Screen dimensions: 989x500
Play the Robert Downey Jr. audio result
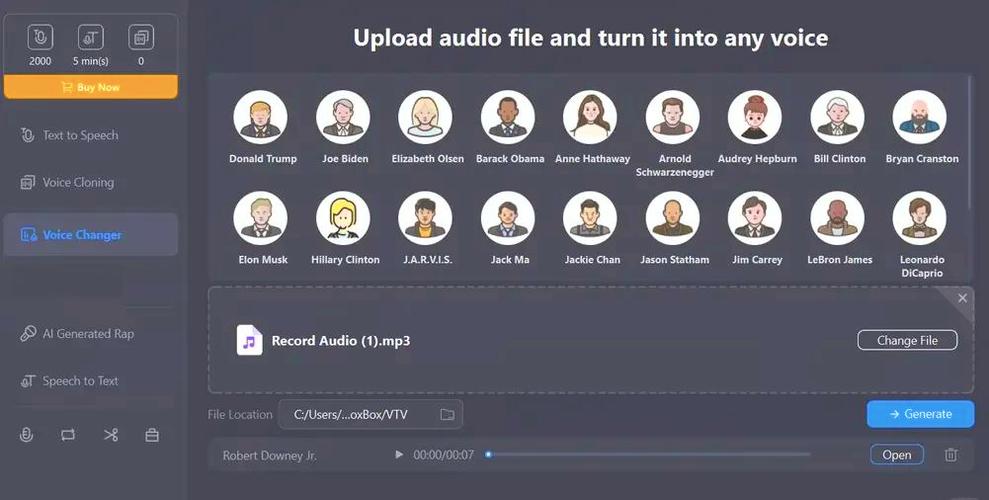tap(399, 454)
